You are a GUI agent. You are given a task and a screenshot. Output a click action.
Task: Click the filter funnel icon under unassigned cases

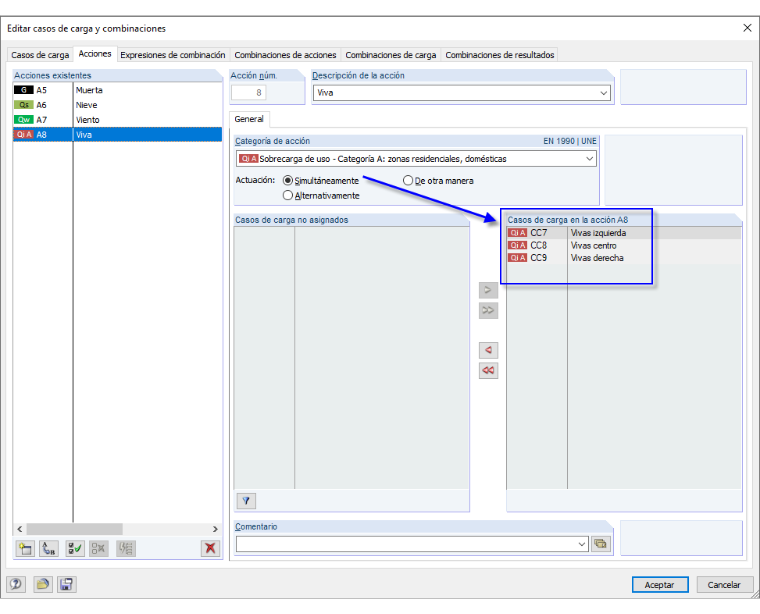(246, 501)
